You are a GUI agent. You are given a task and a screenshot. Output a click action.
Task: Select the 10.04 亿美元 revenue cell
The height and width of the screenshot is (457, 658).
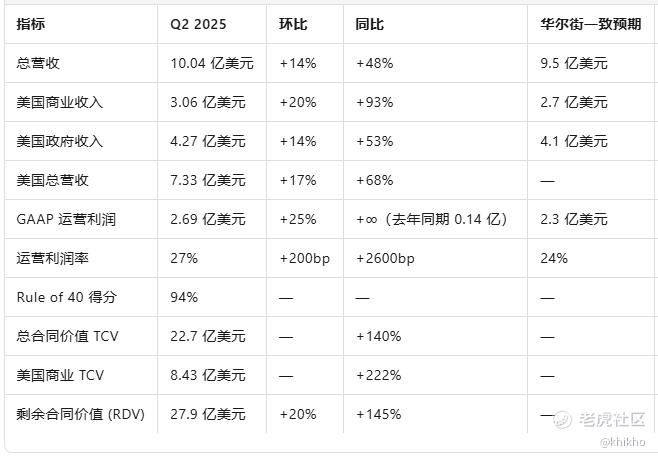pos(212,63)
